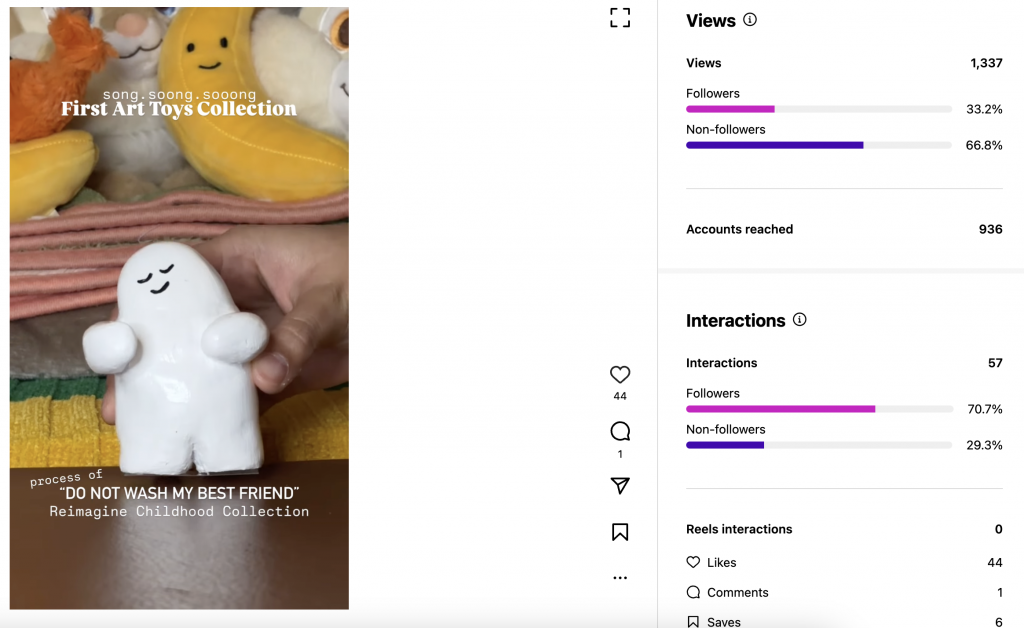Click the large 'Interactions' section heading
Viewport: 1024px width, 628px height.
735,321
